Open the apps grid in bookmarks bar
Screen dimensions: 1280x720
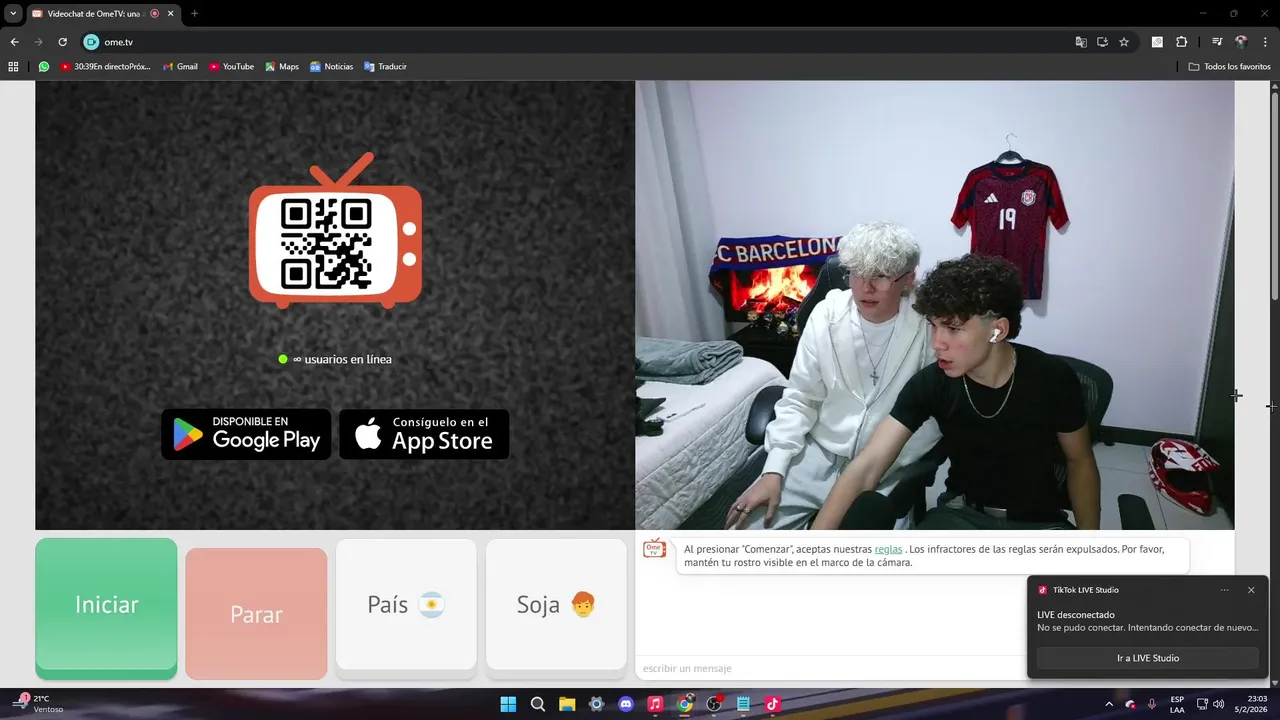pos(13,67)
